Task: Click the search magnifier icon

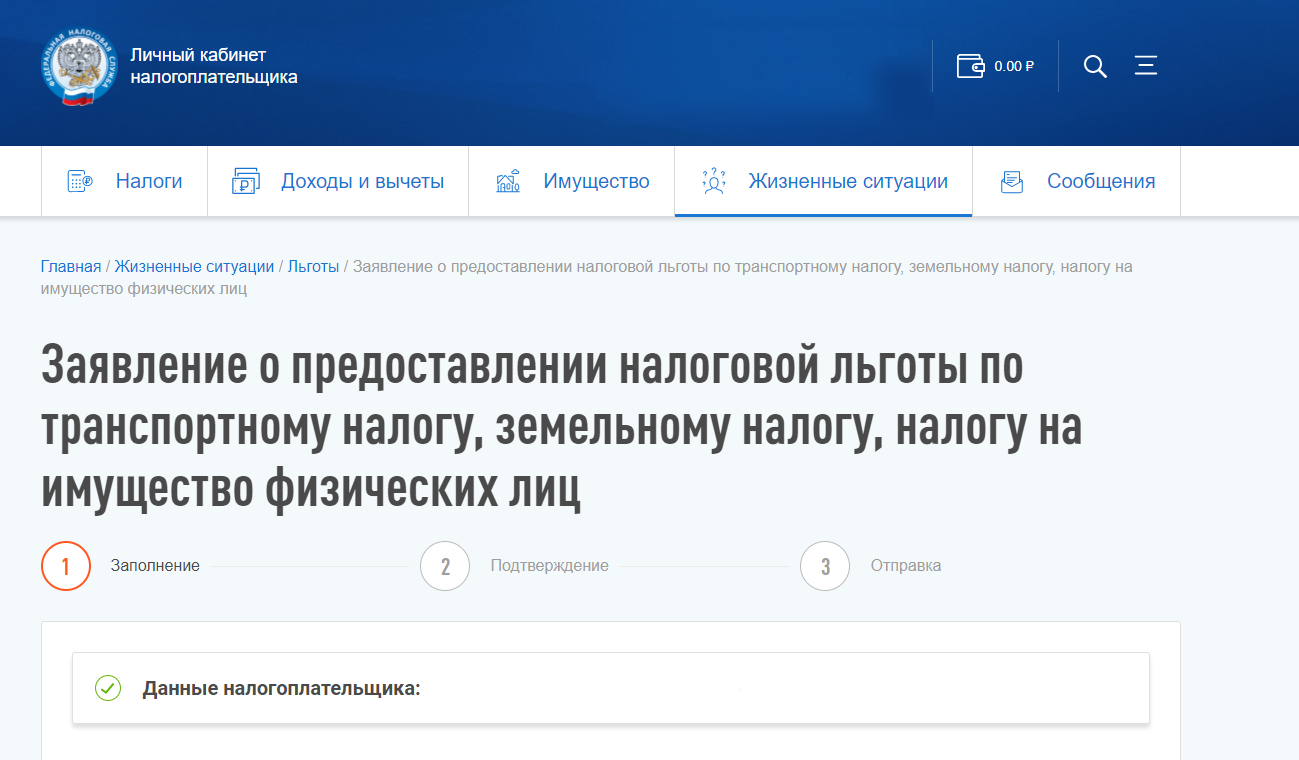Action: pos(1095,66)
